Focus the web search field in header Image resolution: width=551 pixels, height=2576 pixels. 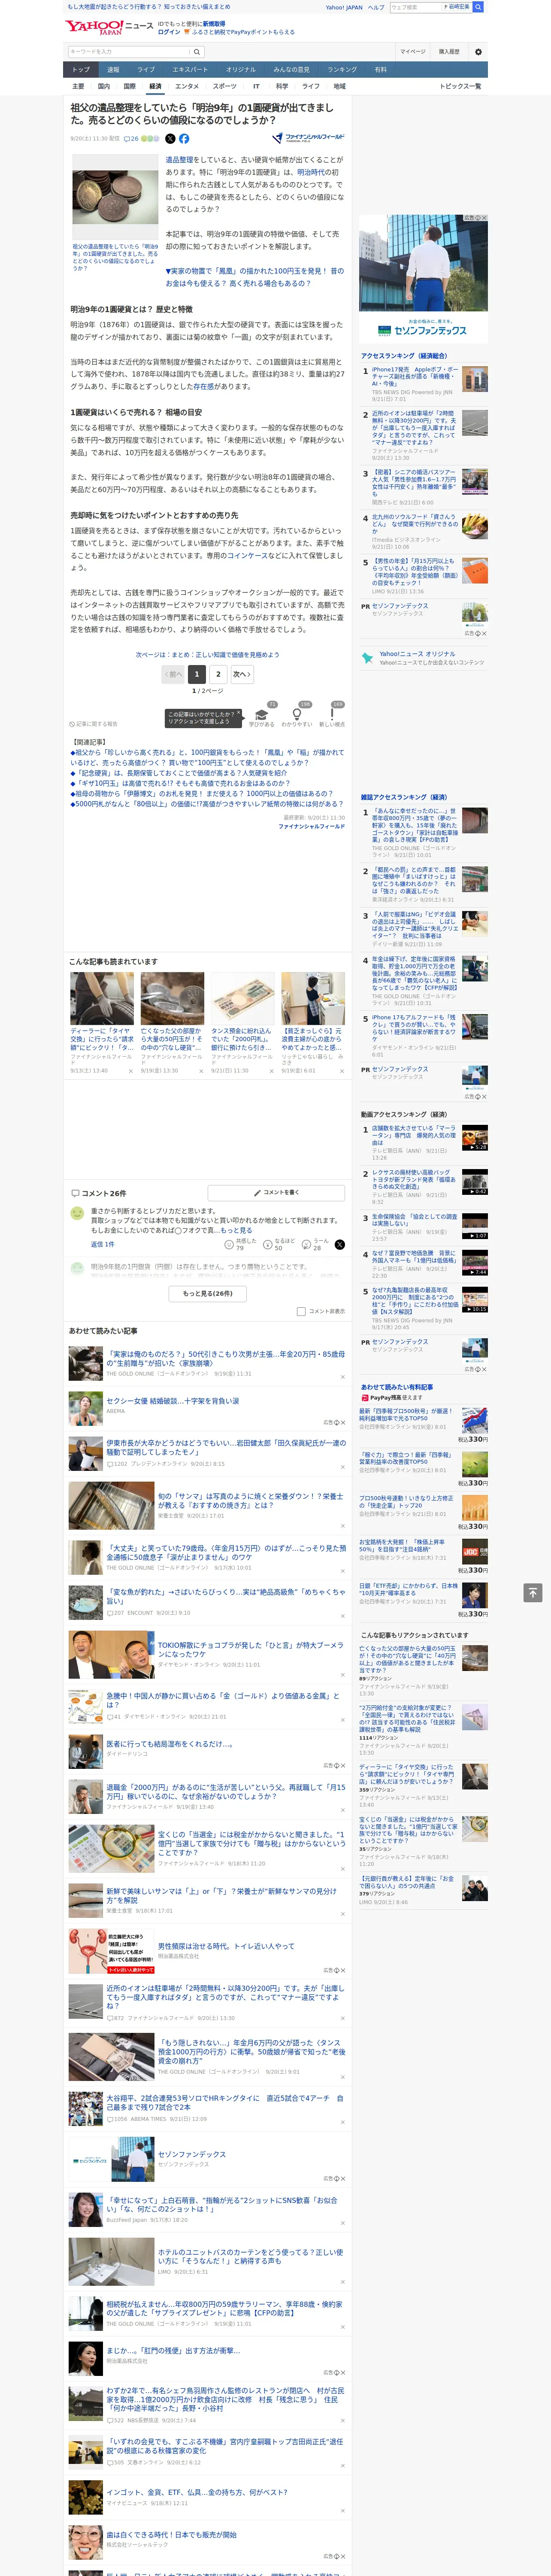(x=416, y=7)
